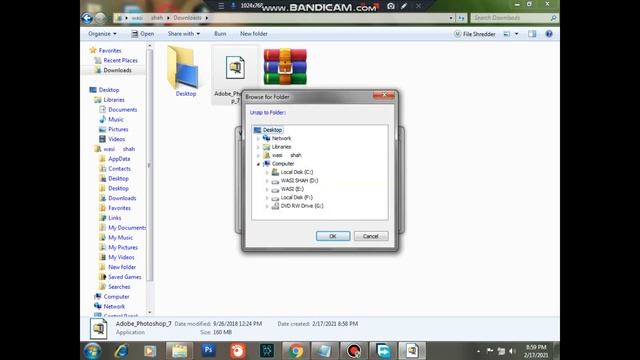Click the Windows Start button
The height and width of the screenshot is (360, 640).
click(x=92, y=351)
